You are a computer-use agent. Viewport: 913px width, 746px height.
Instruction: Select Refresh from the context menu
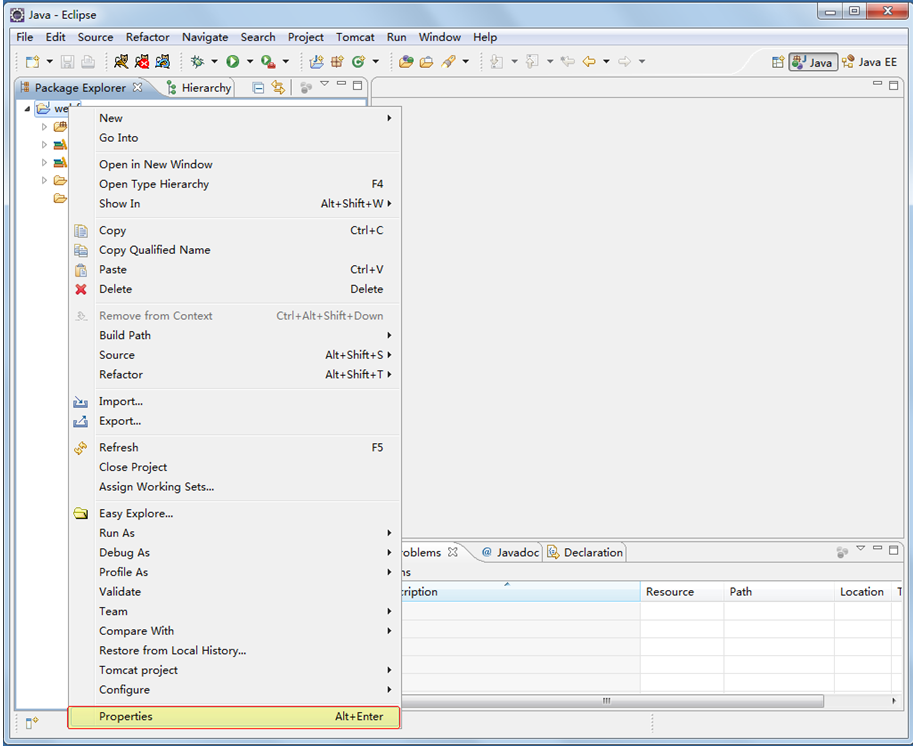234,448
